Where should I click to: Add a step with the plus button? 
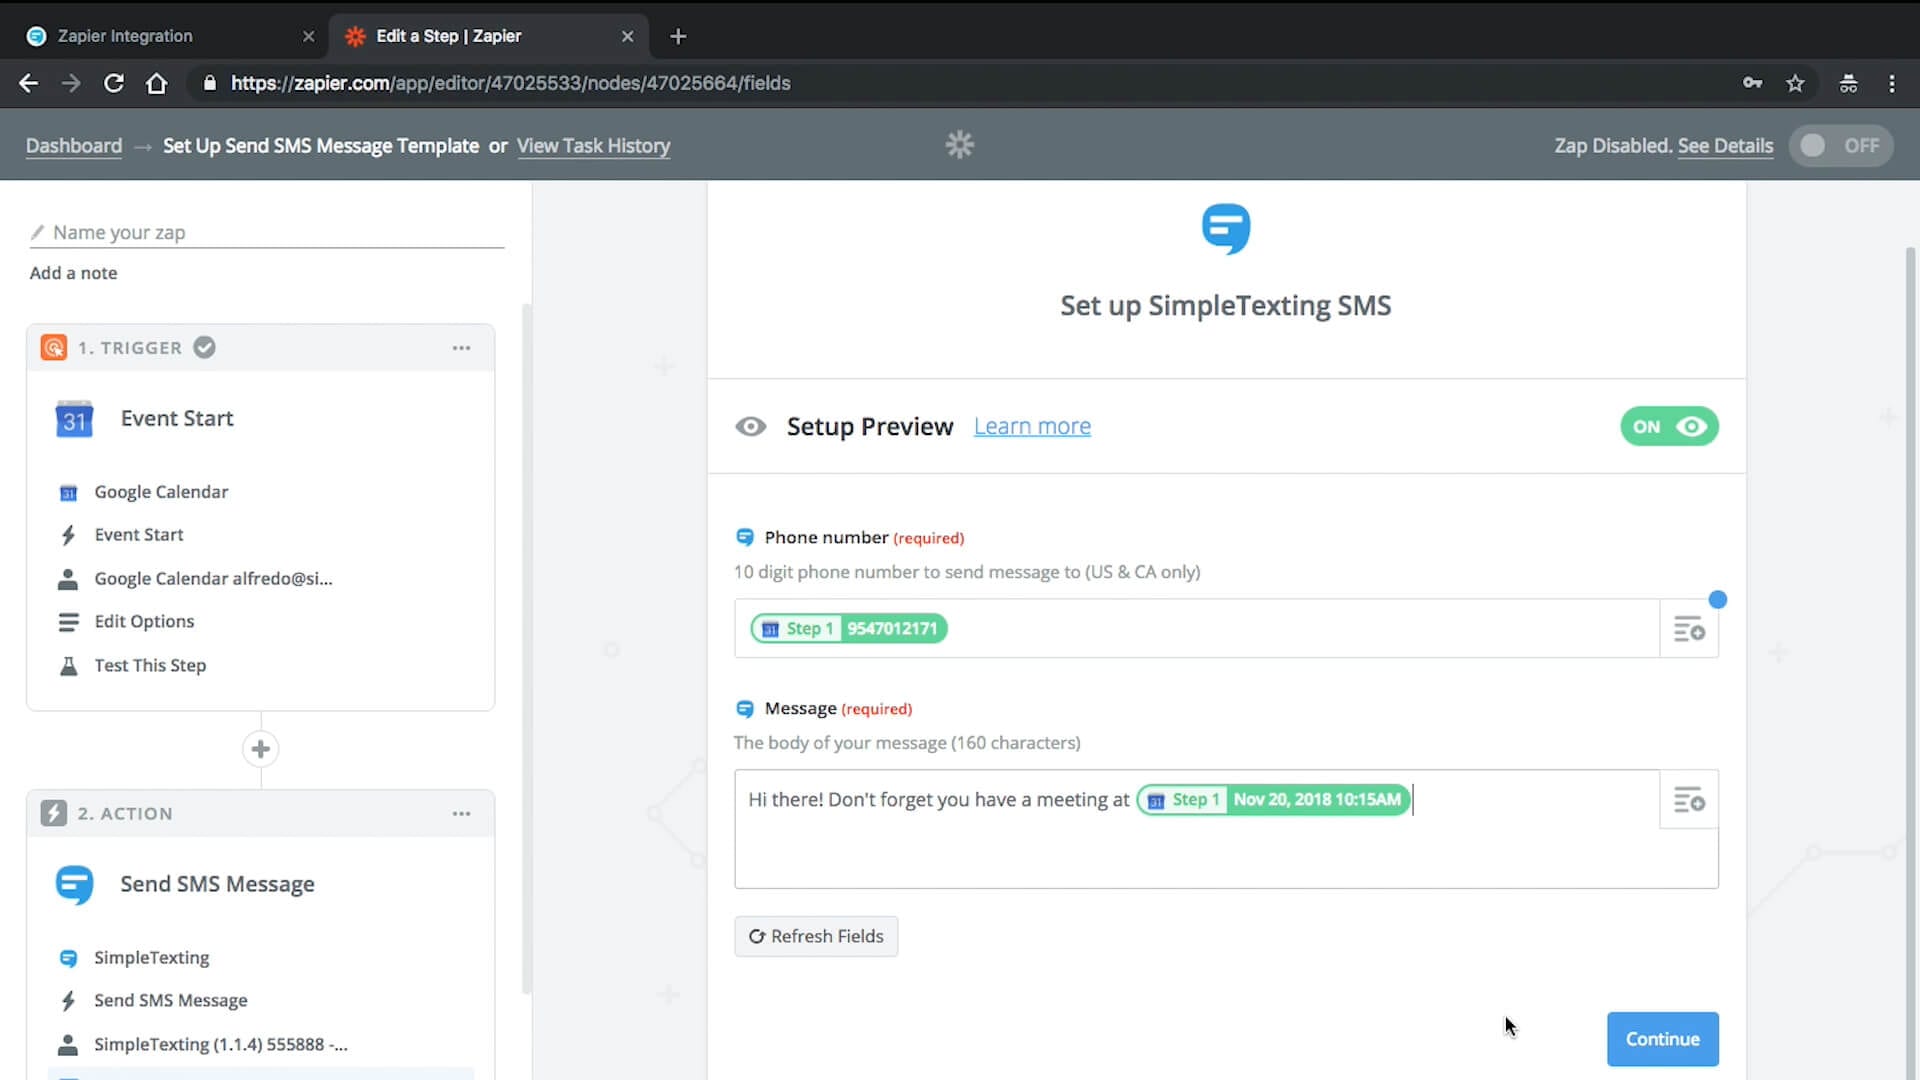[x=260, y=749]
